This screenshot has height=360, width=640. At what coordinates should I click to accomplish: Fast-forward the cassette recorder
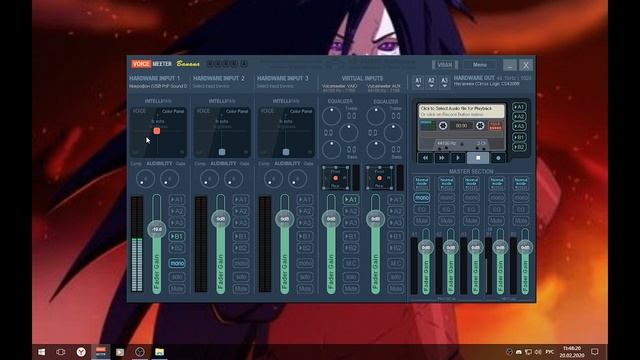tap(442, 158)
